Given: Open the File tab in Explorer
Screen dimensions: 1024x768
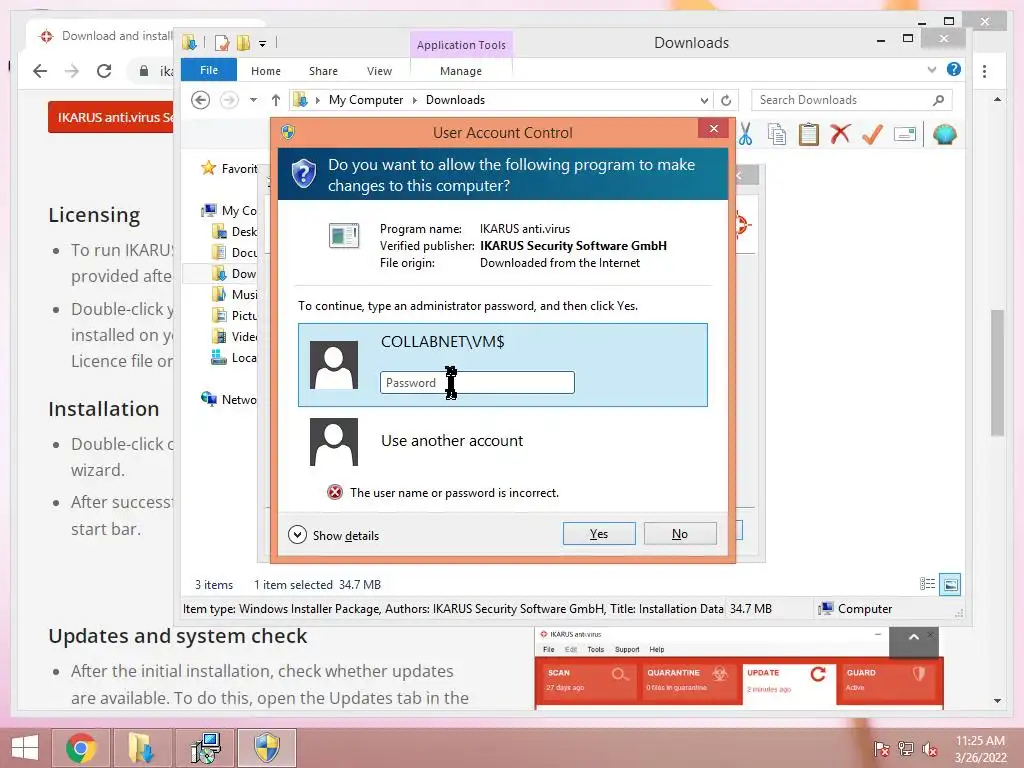Looking at the screenshot, I should [x=209, y=70].
